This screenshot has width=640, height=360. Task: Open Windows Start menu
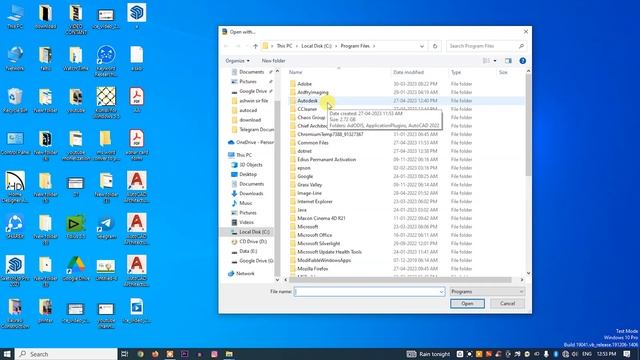coord(7,354)
